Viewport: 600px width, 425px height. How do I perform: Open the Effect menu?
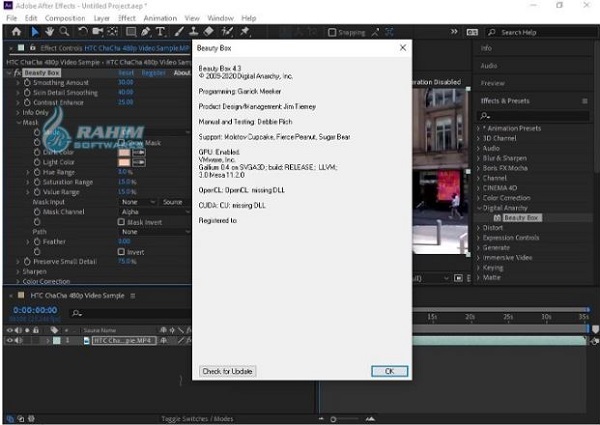click(x=127, y=18)
